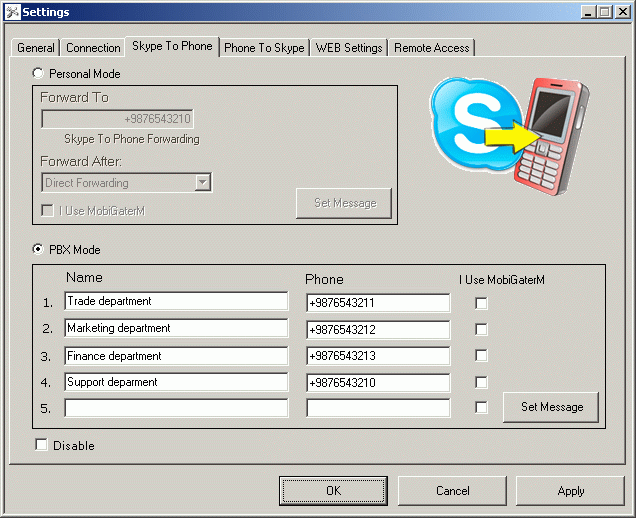The width and height of the screenshot is (636, 518).
Task: Check MobiGaterM box for Finance department
Action: [x=482, y=355]
